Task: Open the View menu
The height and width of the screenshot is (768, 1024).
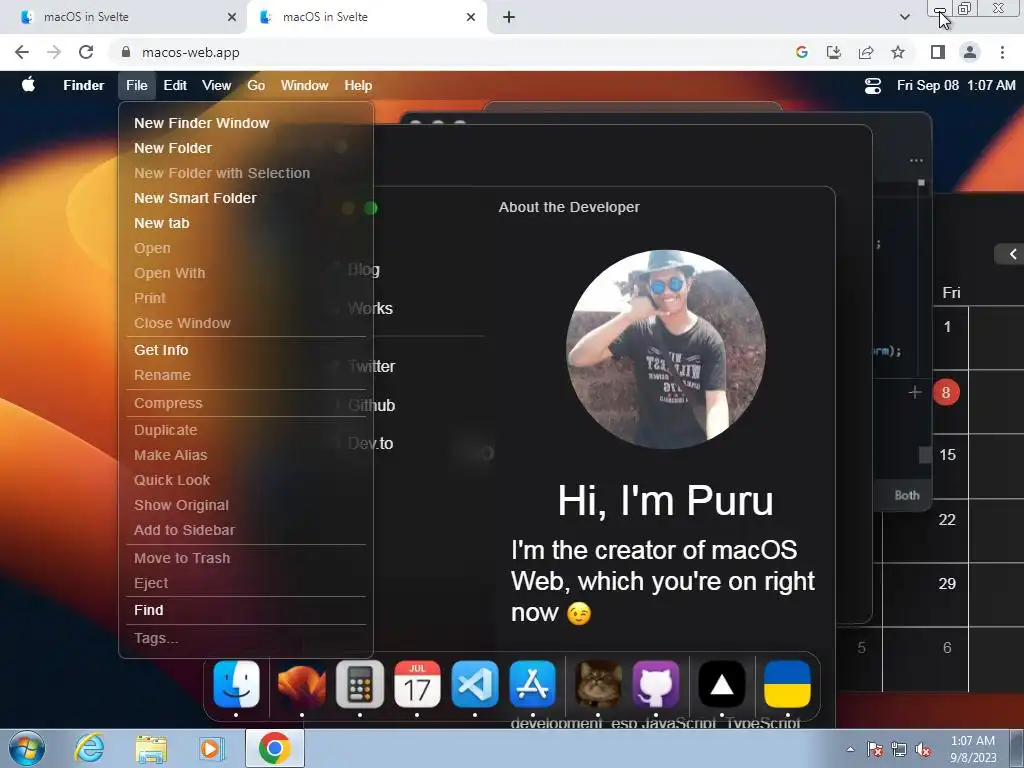Action: pos(216,86)
